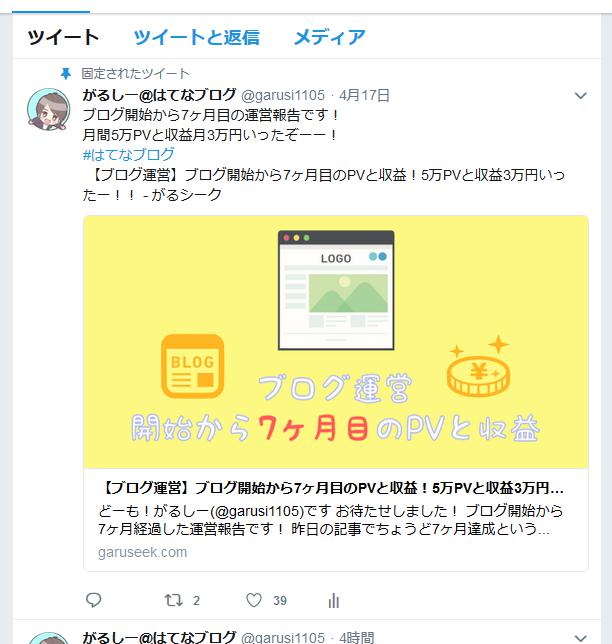Open the link card article title
The image size is (612, 644).
(x=331, y=488)
